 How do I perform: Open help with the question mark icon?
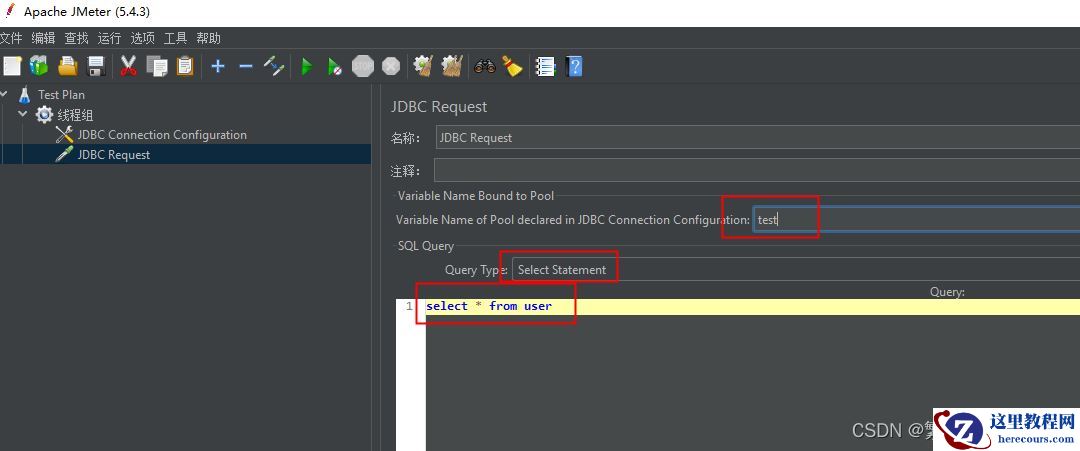click(574, 66)
